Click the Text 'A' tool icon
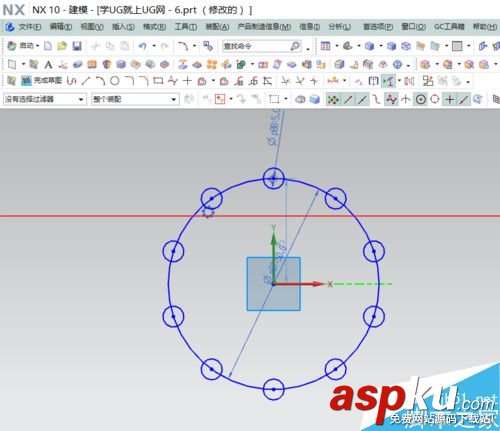The width and height of the screenshot is (500, 431). [x=48, y=64]
